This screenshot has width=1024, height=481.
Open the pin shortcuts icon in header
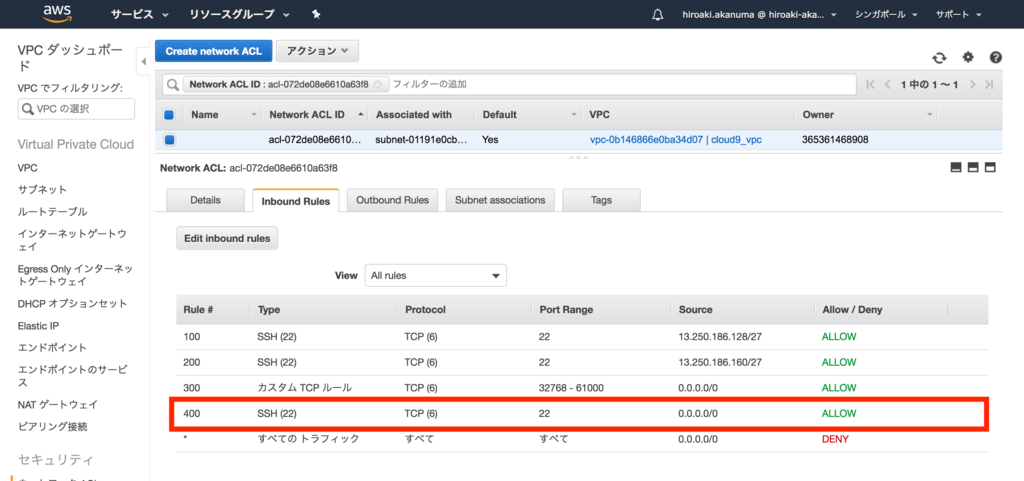click(316, 14)
